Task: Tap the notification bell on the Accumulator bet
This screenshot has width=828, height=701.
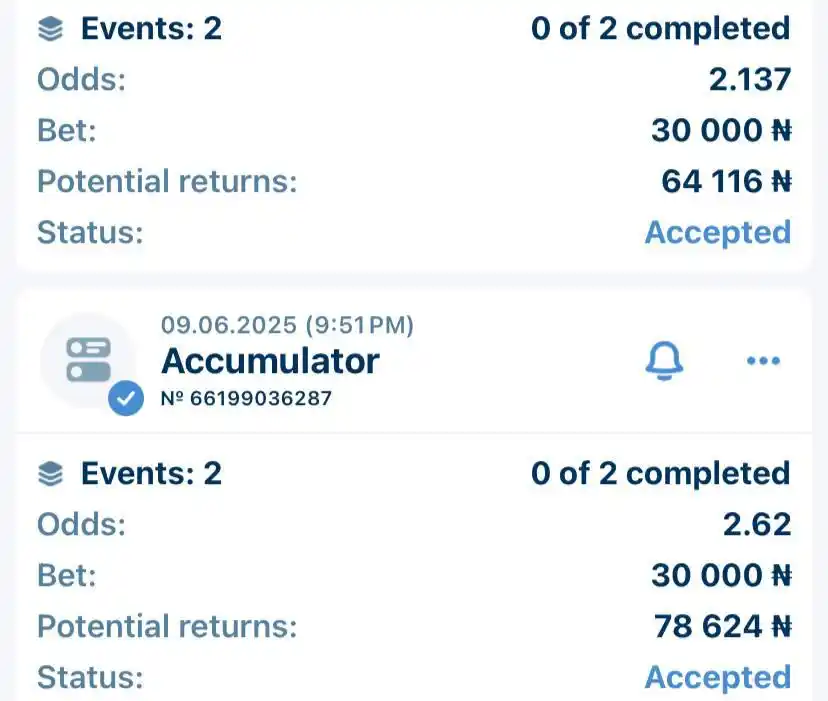Action: click(664, 361)
